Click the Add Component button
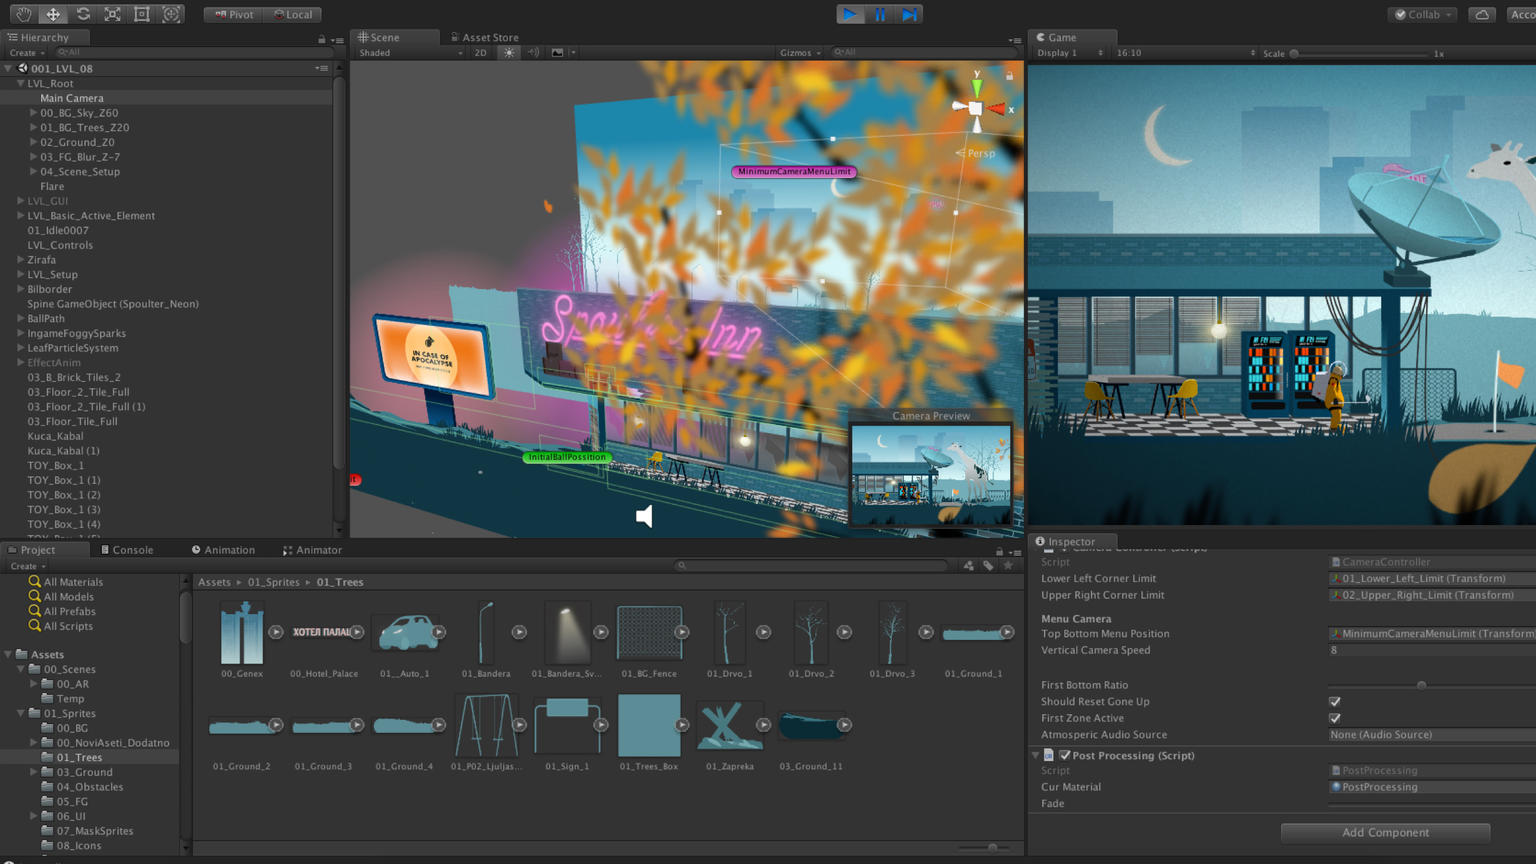 click(x=1385, y=832)
